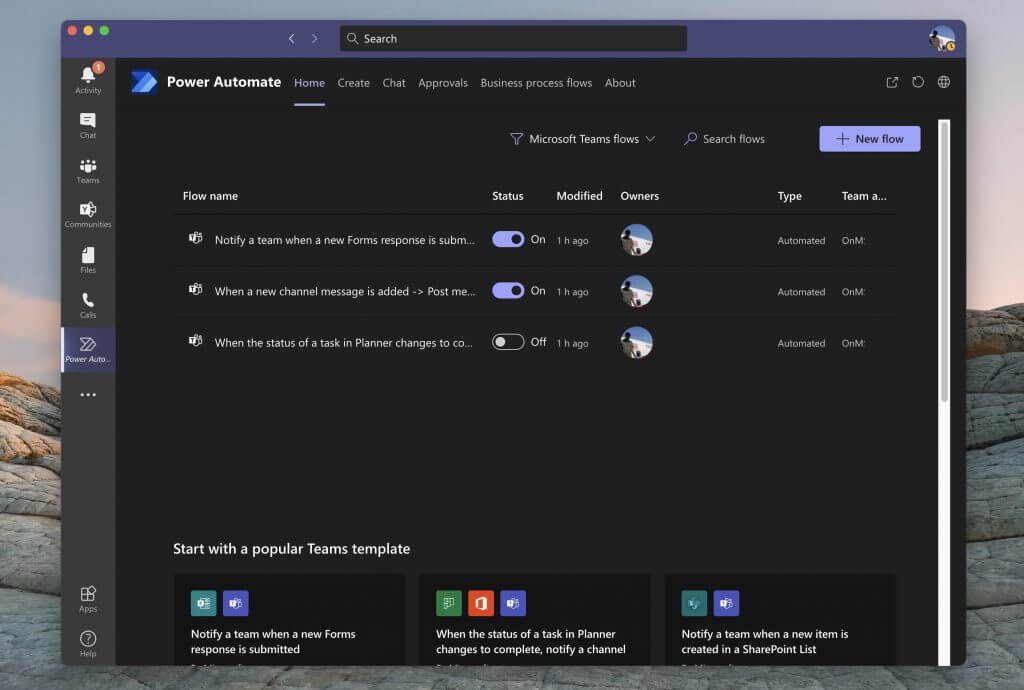Click the Flow name column header
1024x690 pixels.
point(210,196)
